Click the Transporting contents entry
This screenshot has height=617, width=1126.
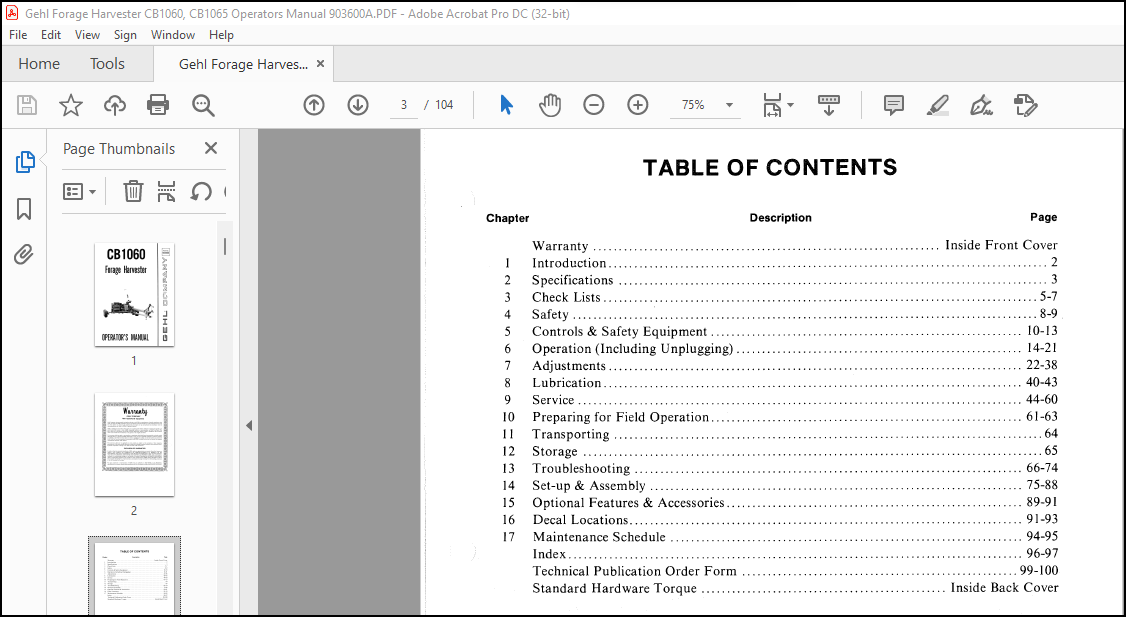point(571,434)
